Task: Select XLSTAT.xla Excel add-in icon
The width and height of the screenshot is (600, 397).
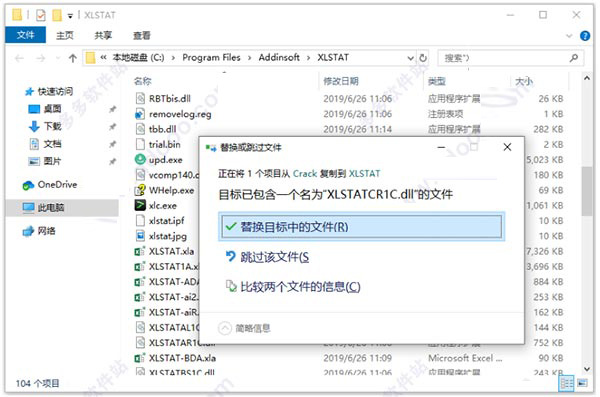Action: click(x=140, y=251)
